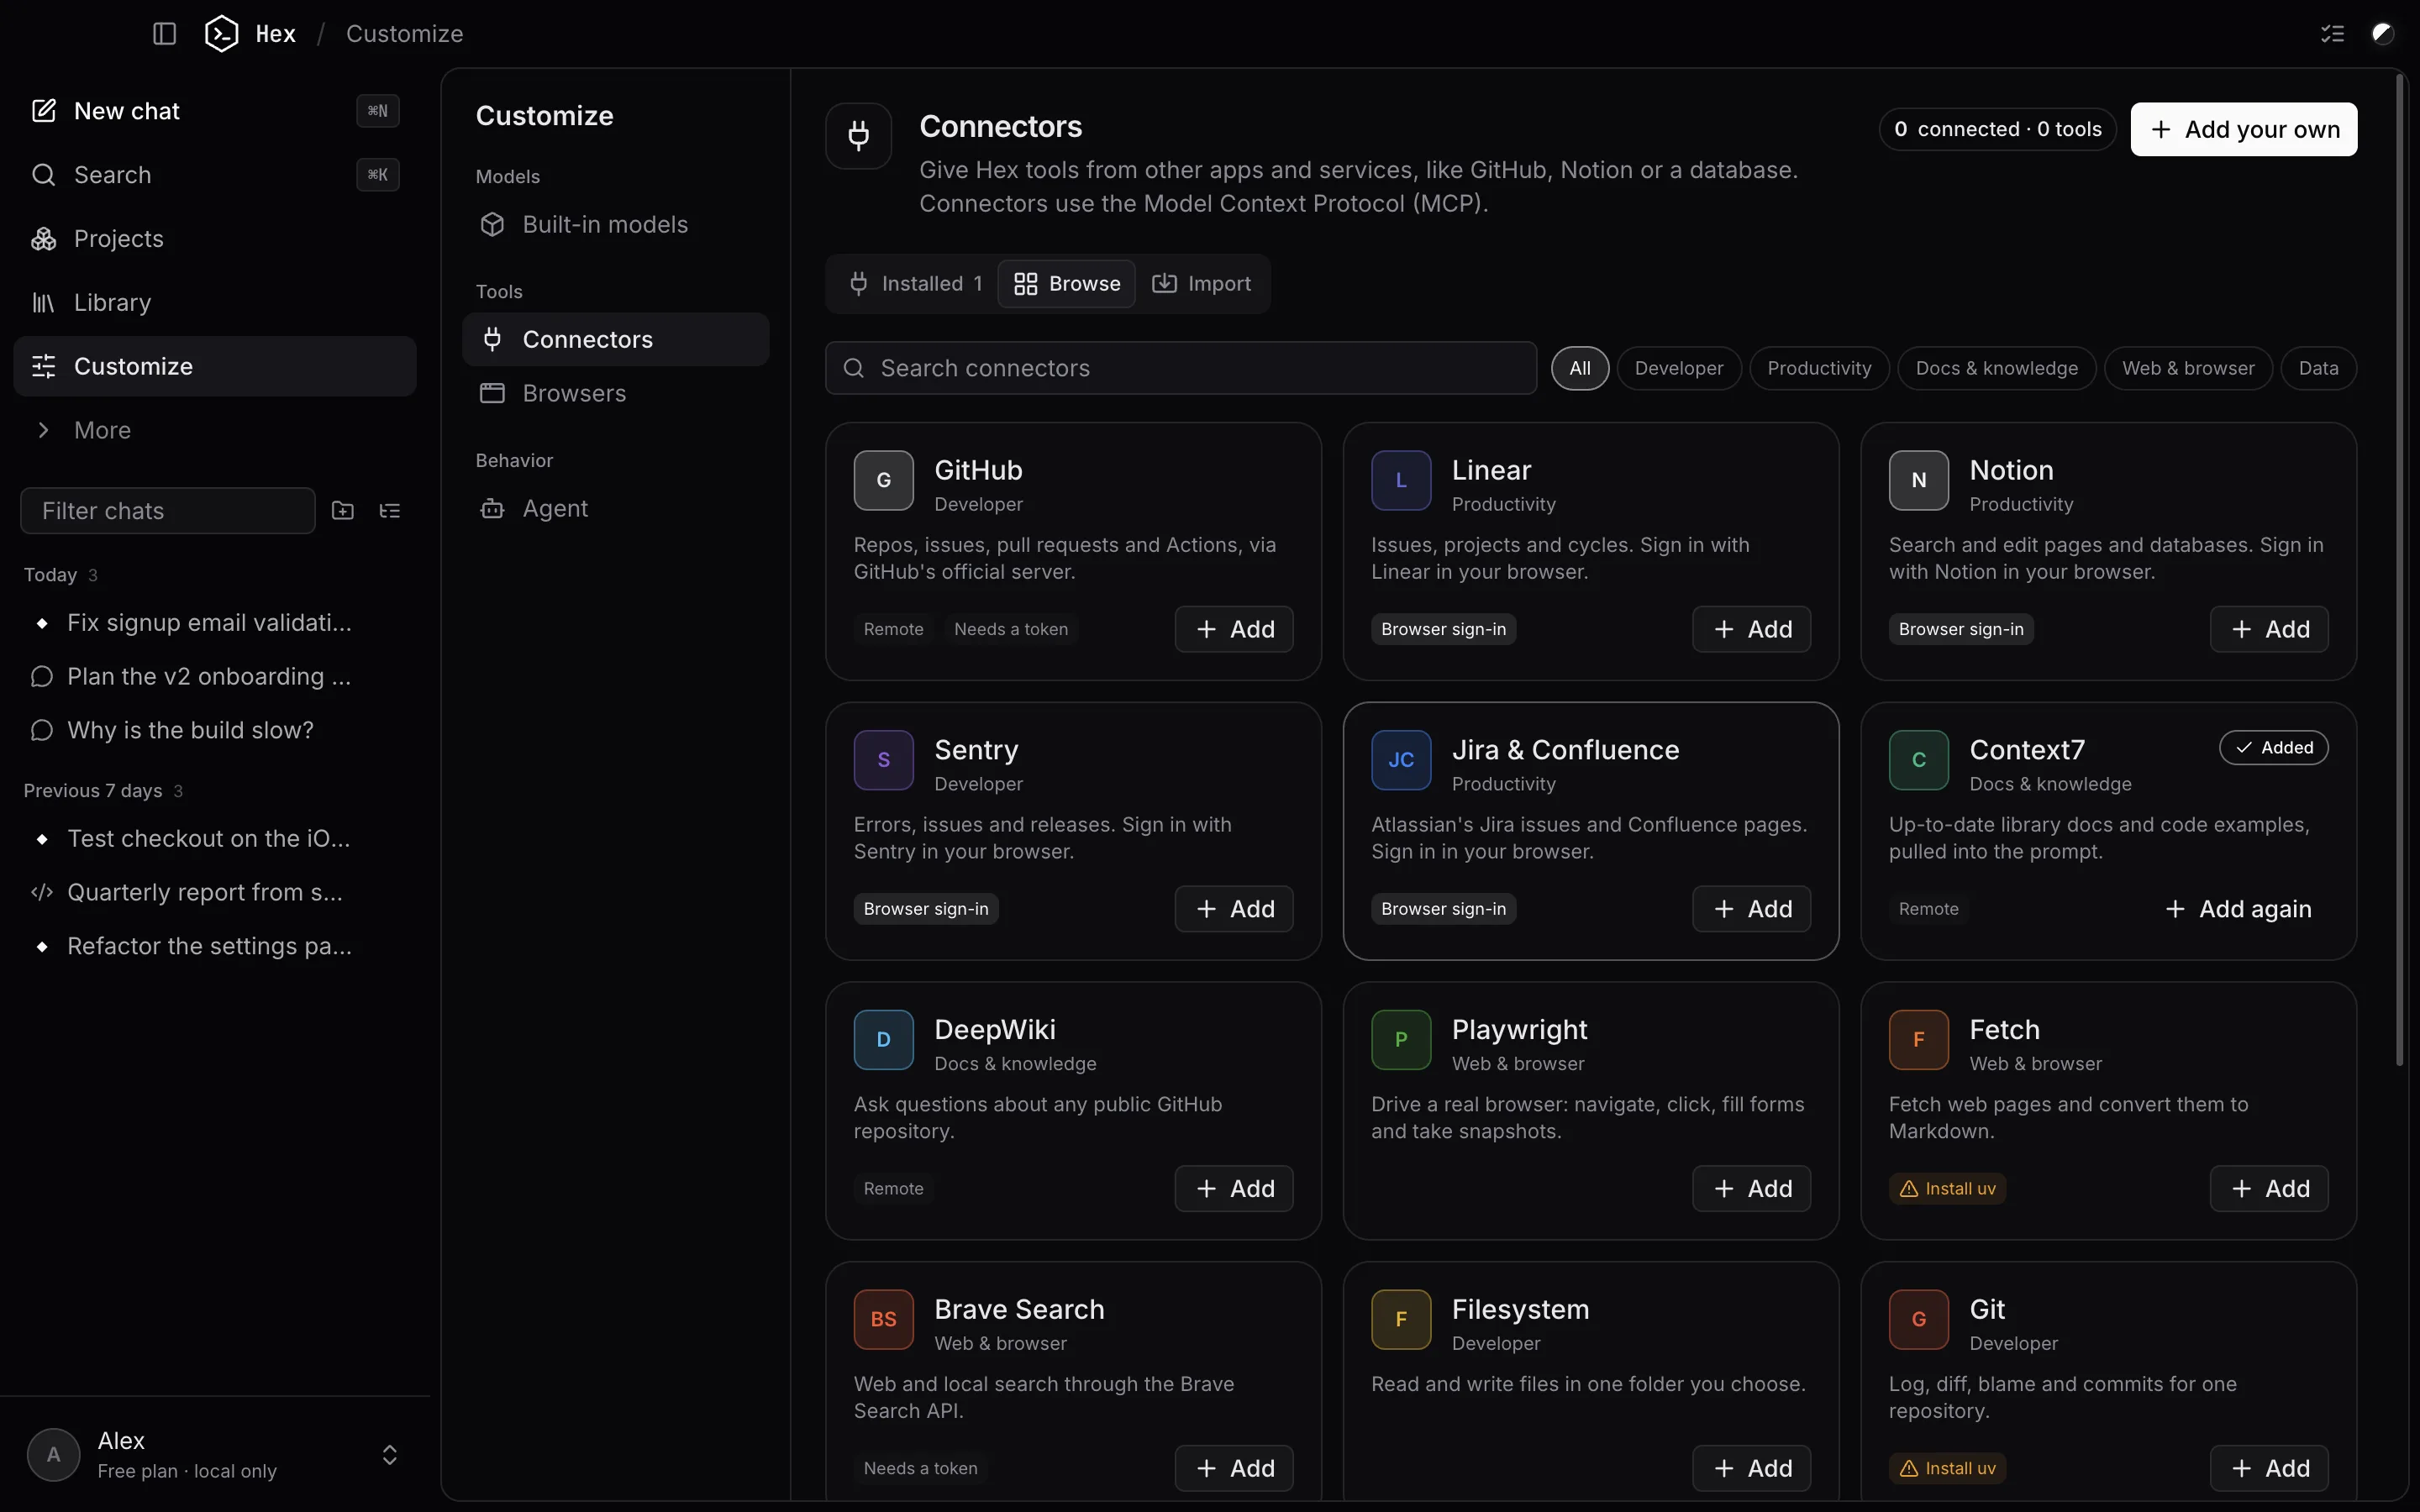This screenshot has width=2420, height=1512.
Task: Click the new folder icon beside Filter chats
Action: coord(343,511)
